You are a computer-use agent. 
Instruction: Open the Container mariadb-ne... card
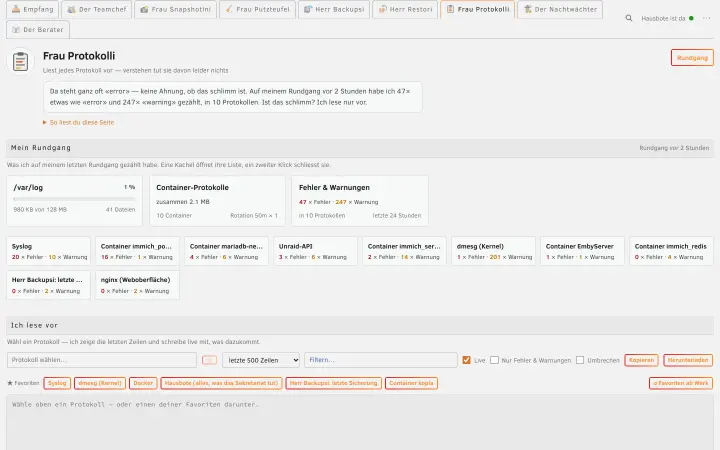click(226, 251)
